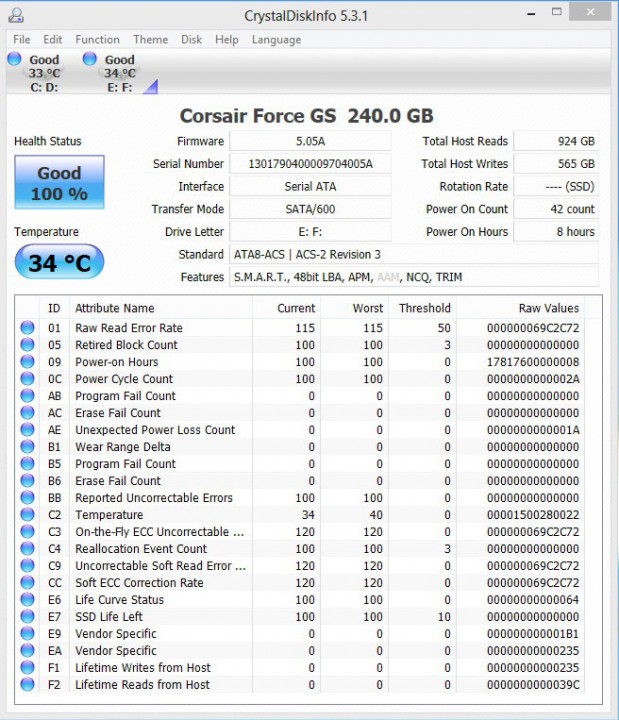Click the status orb for Uncorrectable Soft Read Error
619x720 pixels.
pos(28,565)
